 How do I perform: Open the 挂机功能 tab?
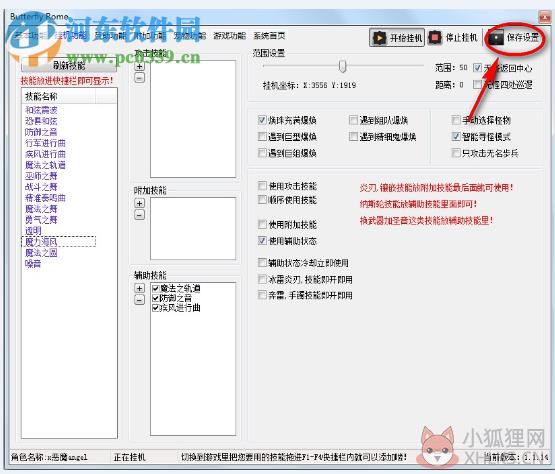click(71, 35)
